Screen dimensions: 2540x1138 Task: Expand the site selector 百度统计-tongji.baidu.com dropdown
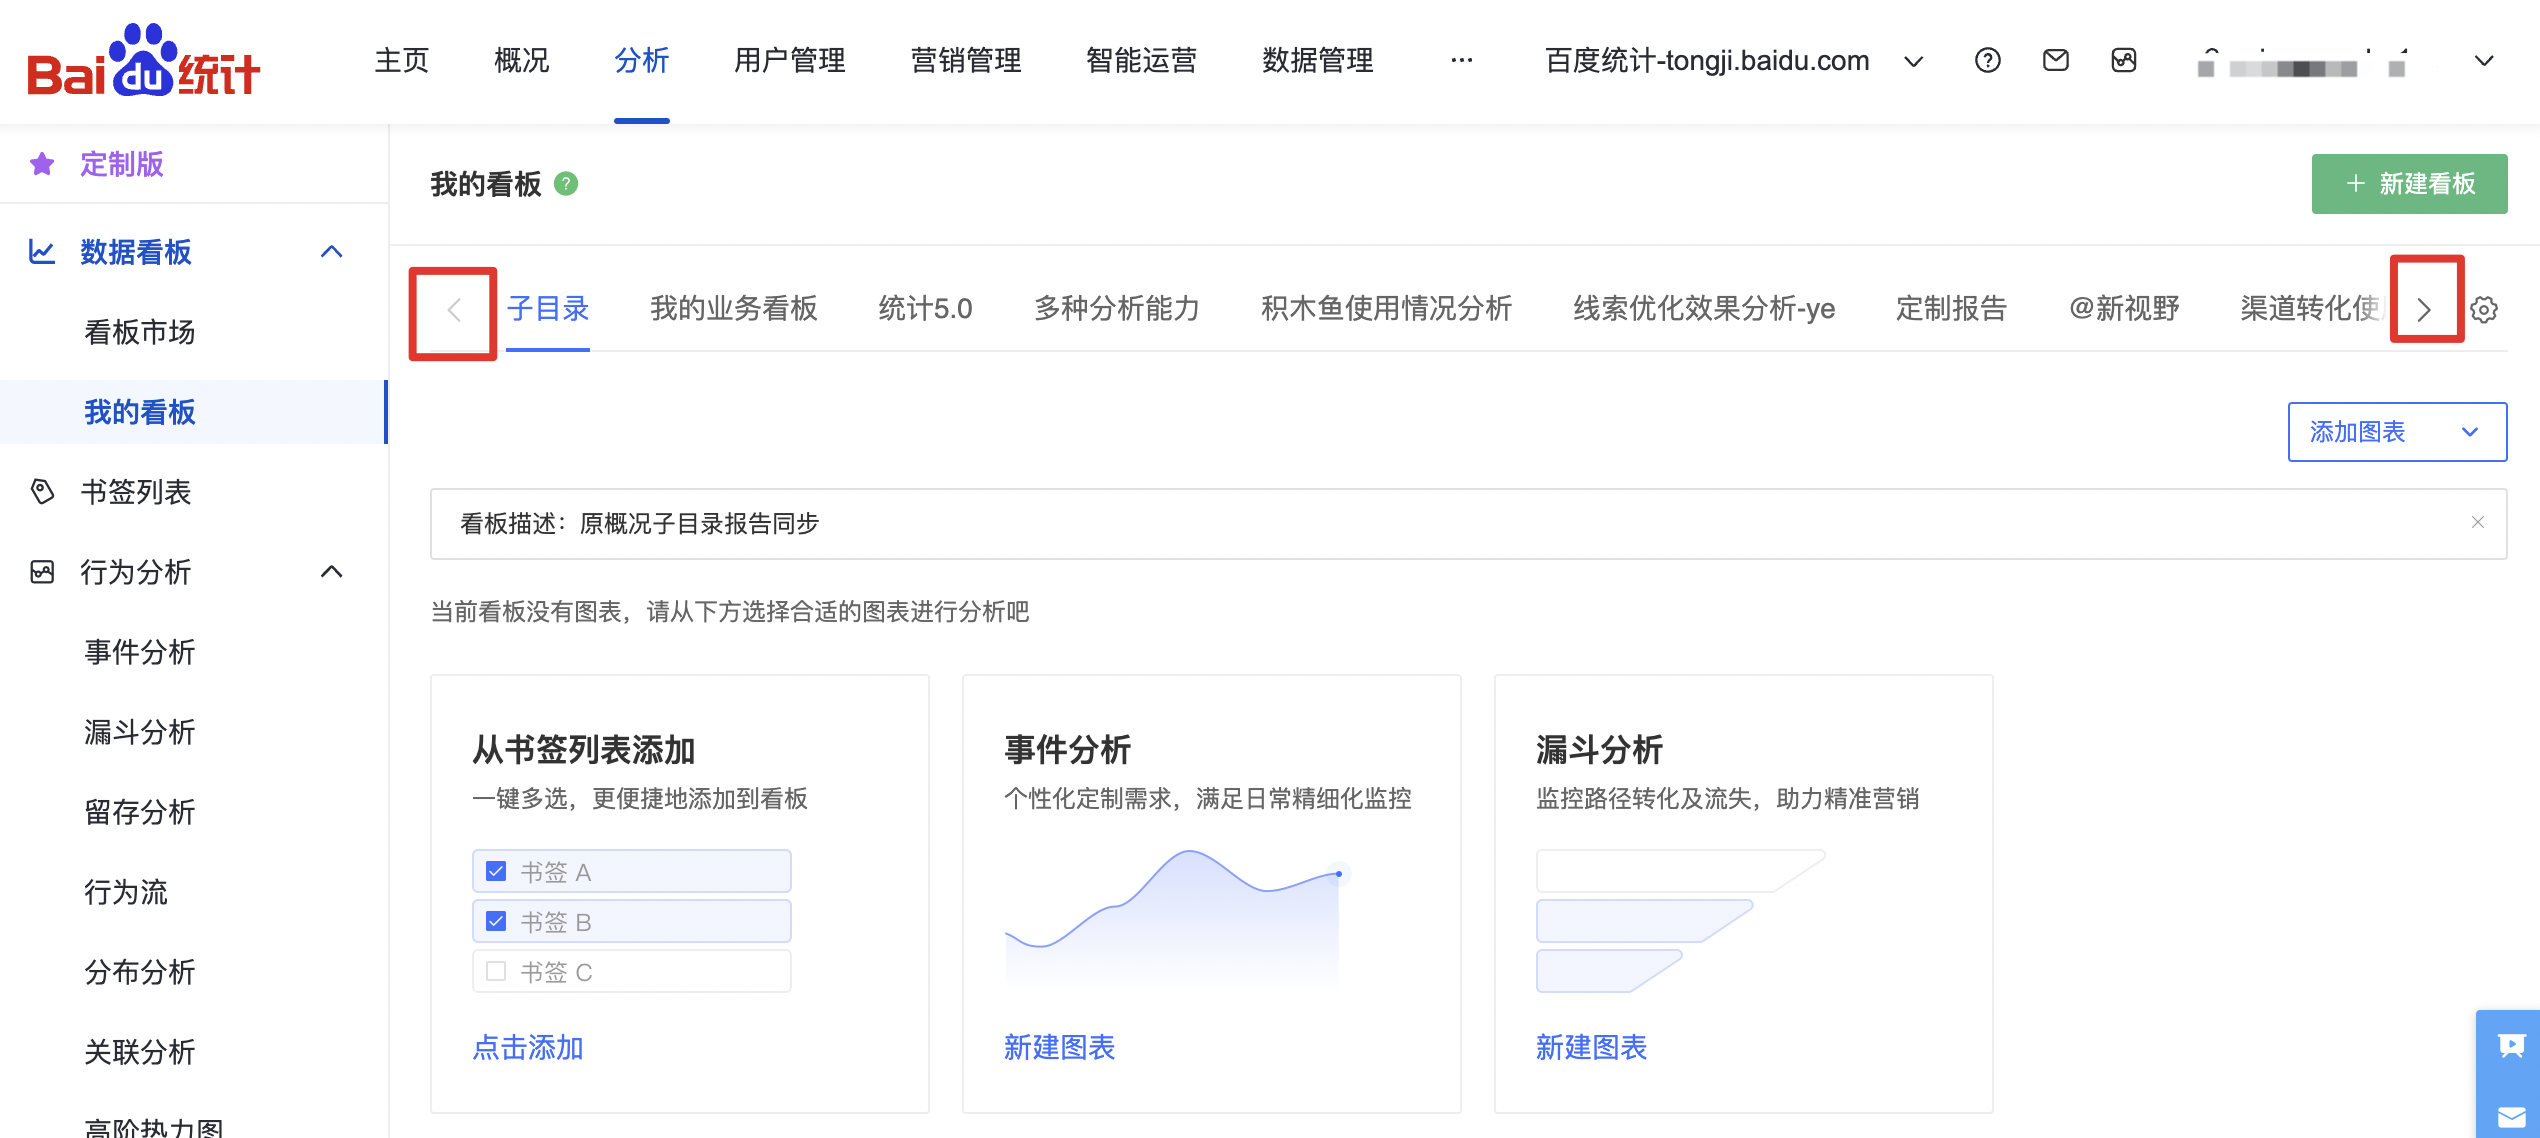click(x=1913, y=62)
